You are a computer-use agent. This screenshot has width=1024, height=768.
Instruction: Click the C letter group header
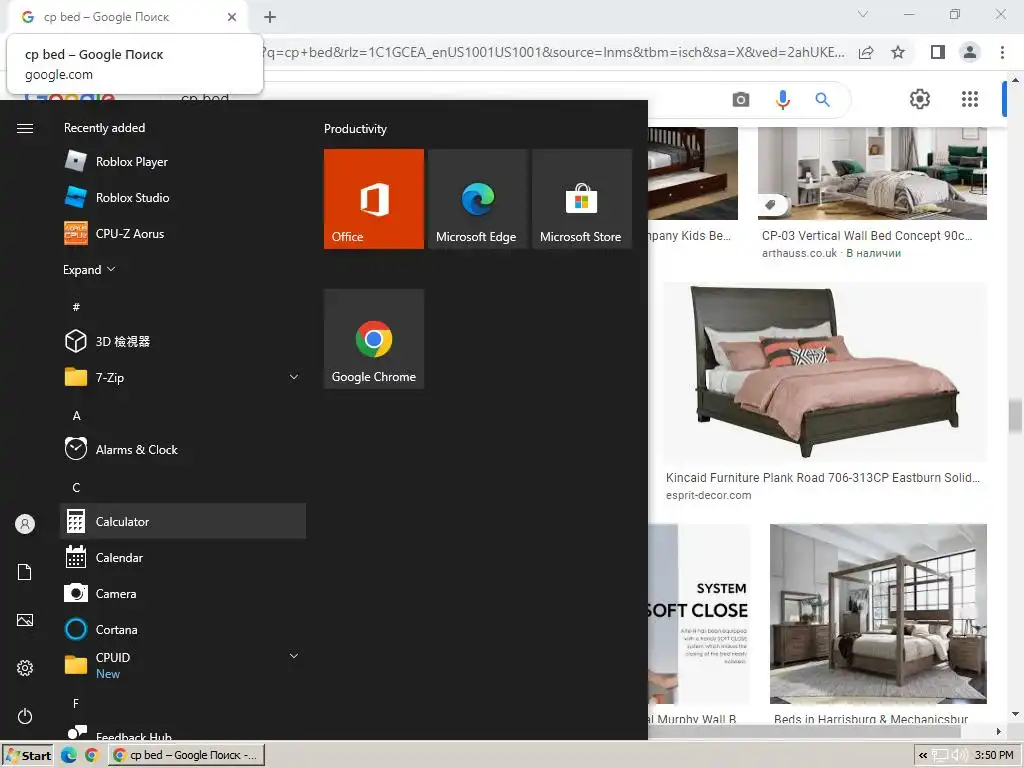pos(76,488)
